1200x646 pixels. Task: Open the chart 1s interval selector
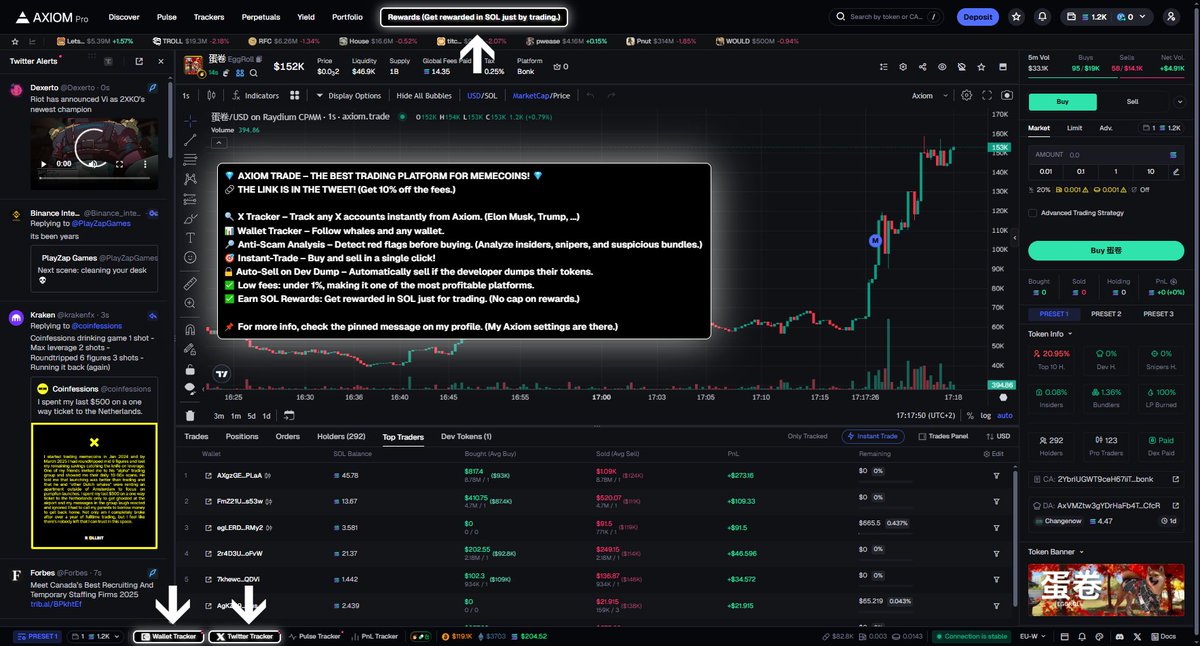pyautogui.click(x=186, y=95)
